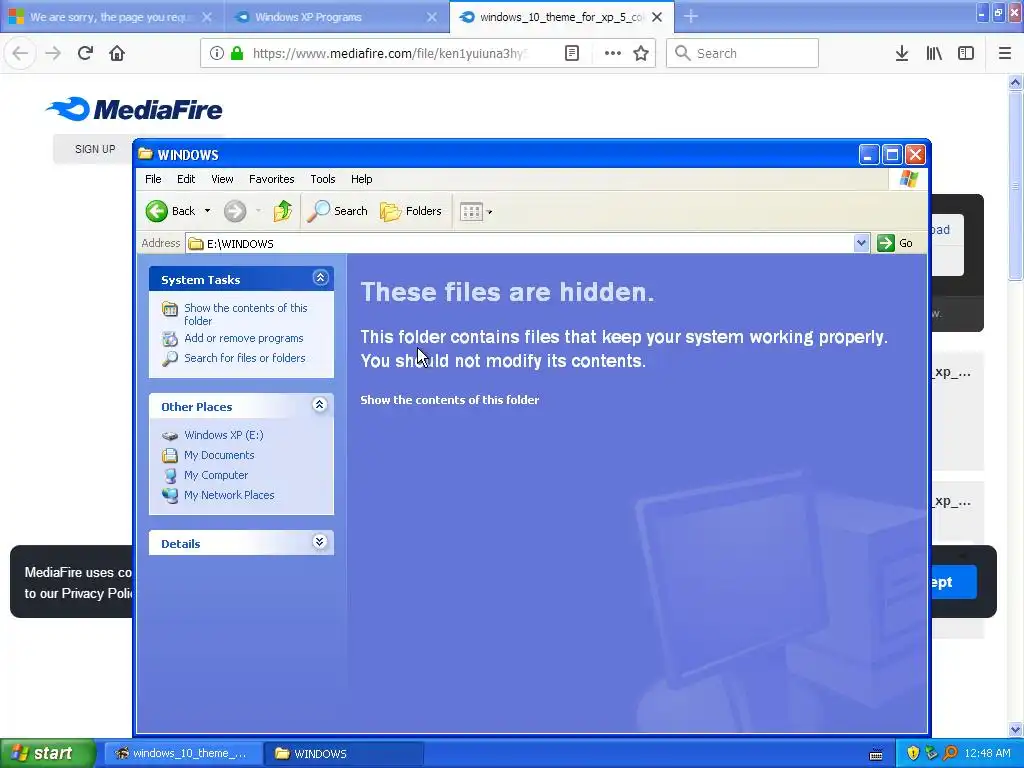Click the keyboard icon in taskbar
The height and width of the screenshot is (768, 1024).
tap(876, 754)
